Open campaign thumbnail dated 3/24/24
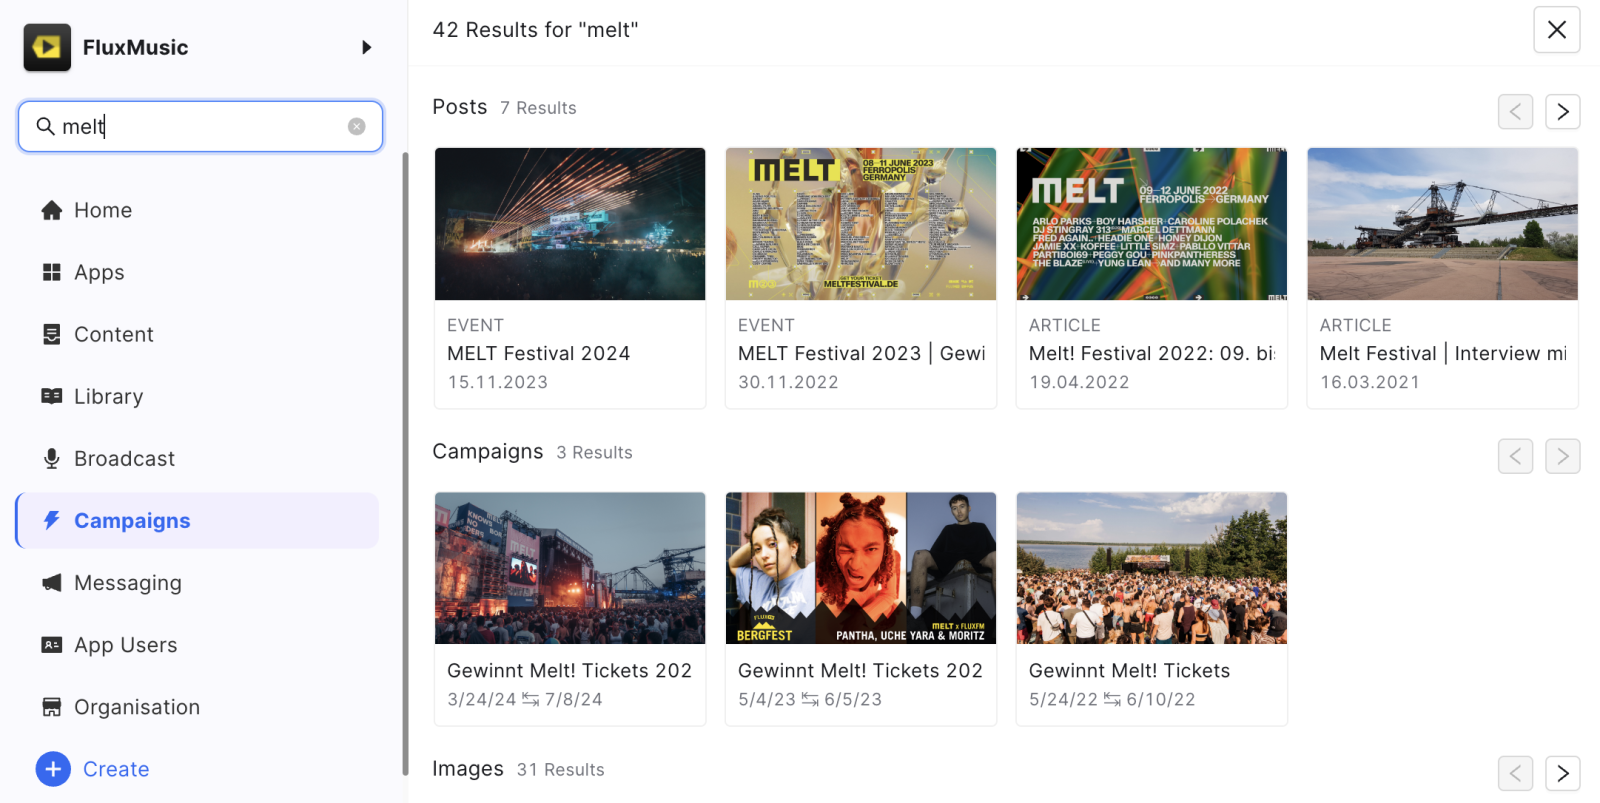Image resolution: width=1600 pixels, height=803 pixels. point(570,568)
